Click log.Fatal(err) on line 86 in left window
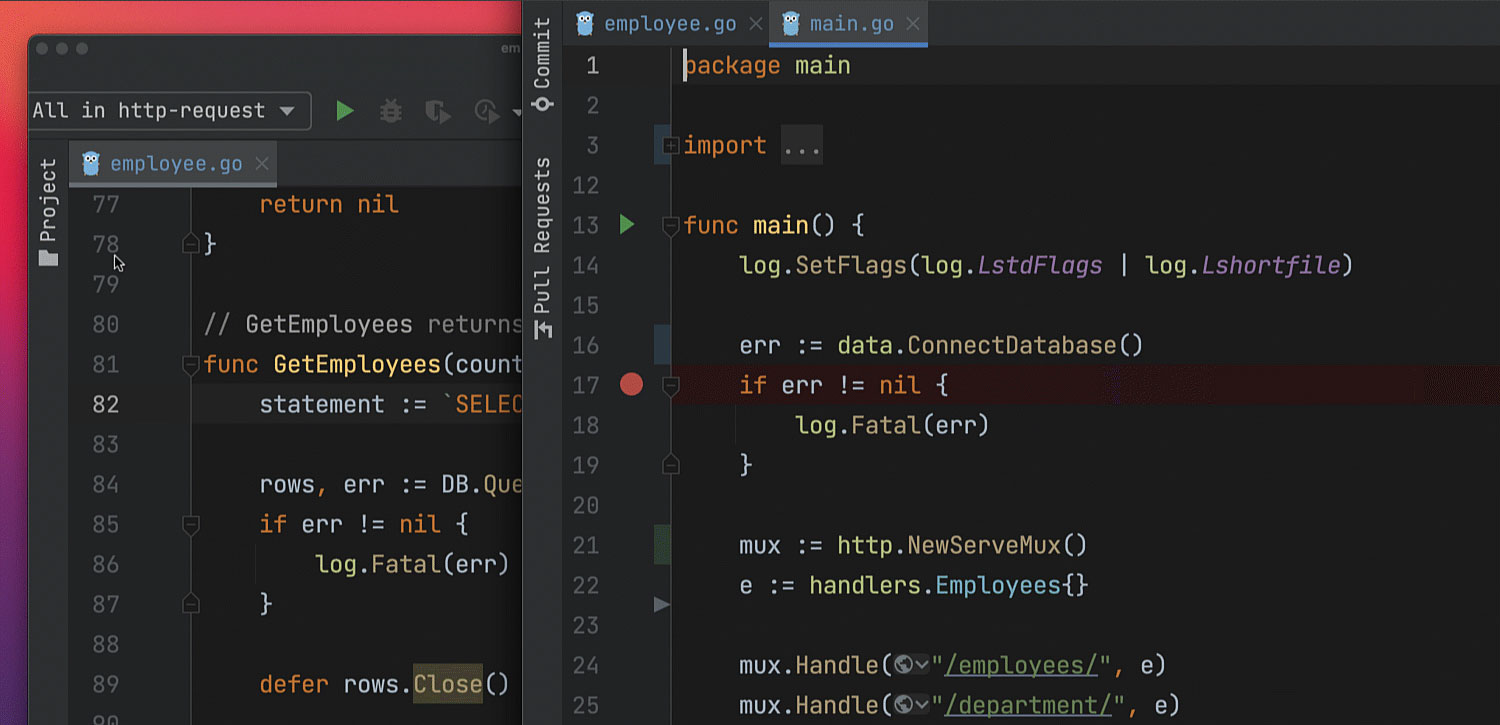 pyautogui.click(x=412, y=565)
